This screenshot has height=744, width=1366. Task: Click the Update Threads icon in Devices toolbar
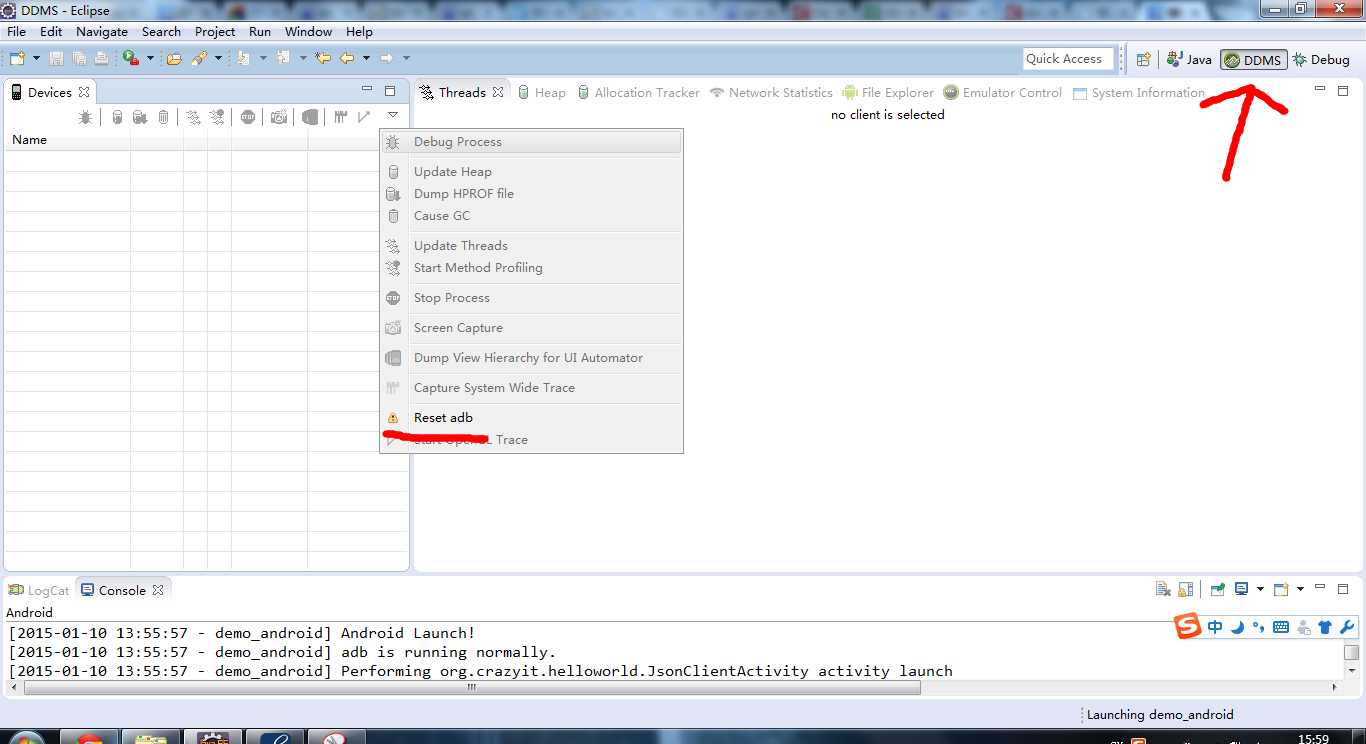point(193,117)
